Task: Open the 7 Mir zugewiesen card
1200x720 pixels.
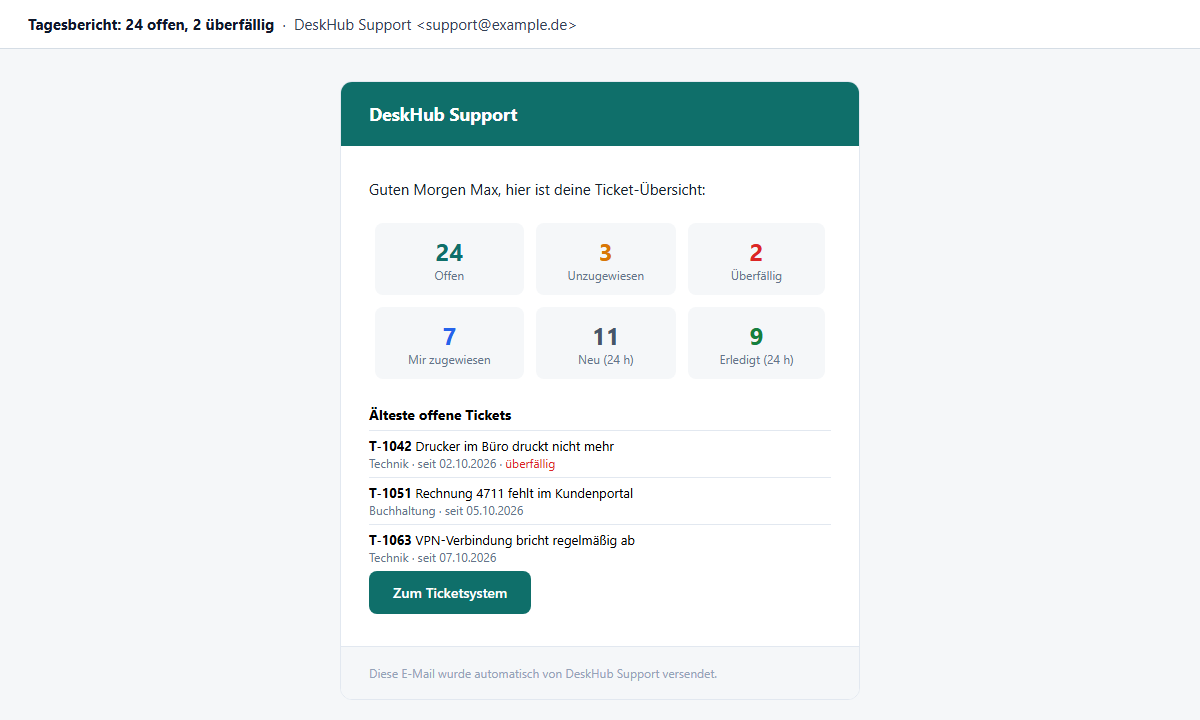Action: (x=449, y=343)
